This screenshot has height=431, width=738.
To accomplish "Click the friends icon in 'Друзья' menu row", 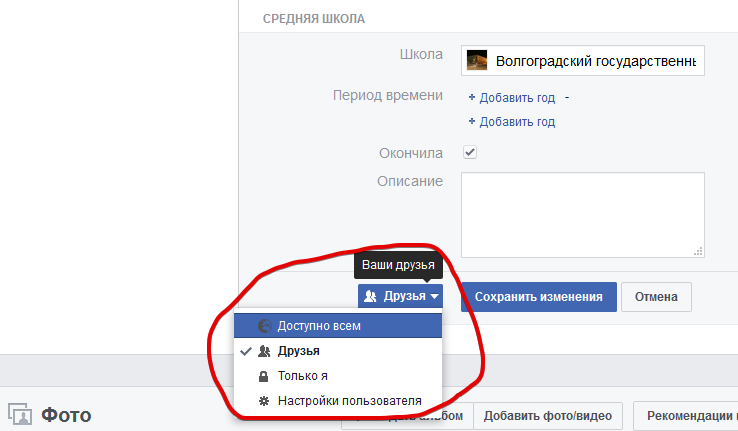I will 264,351.
